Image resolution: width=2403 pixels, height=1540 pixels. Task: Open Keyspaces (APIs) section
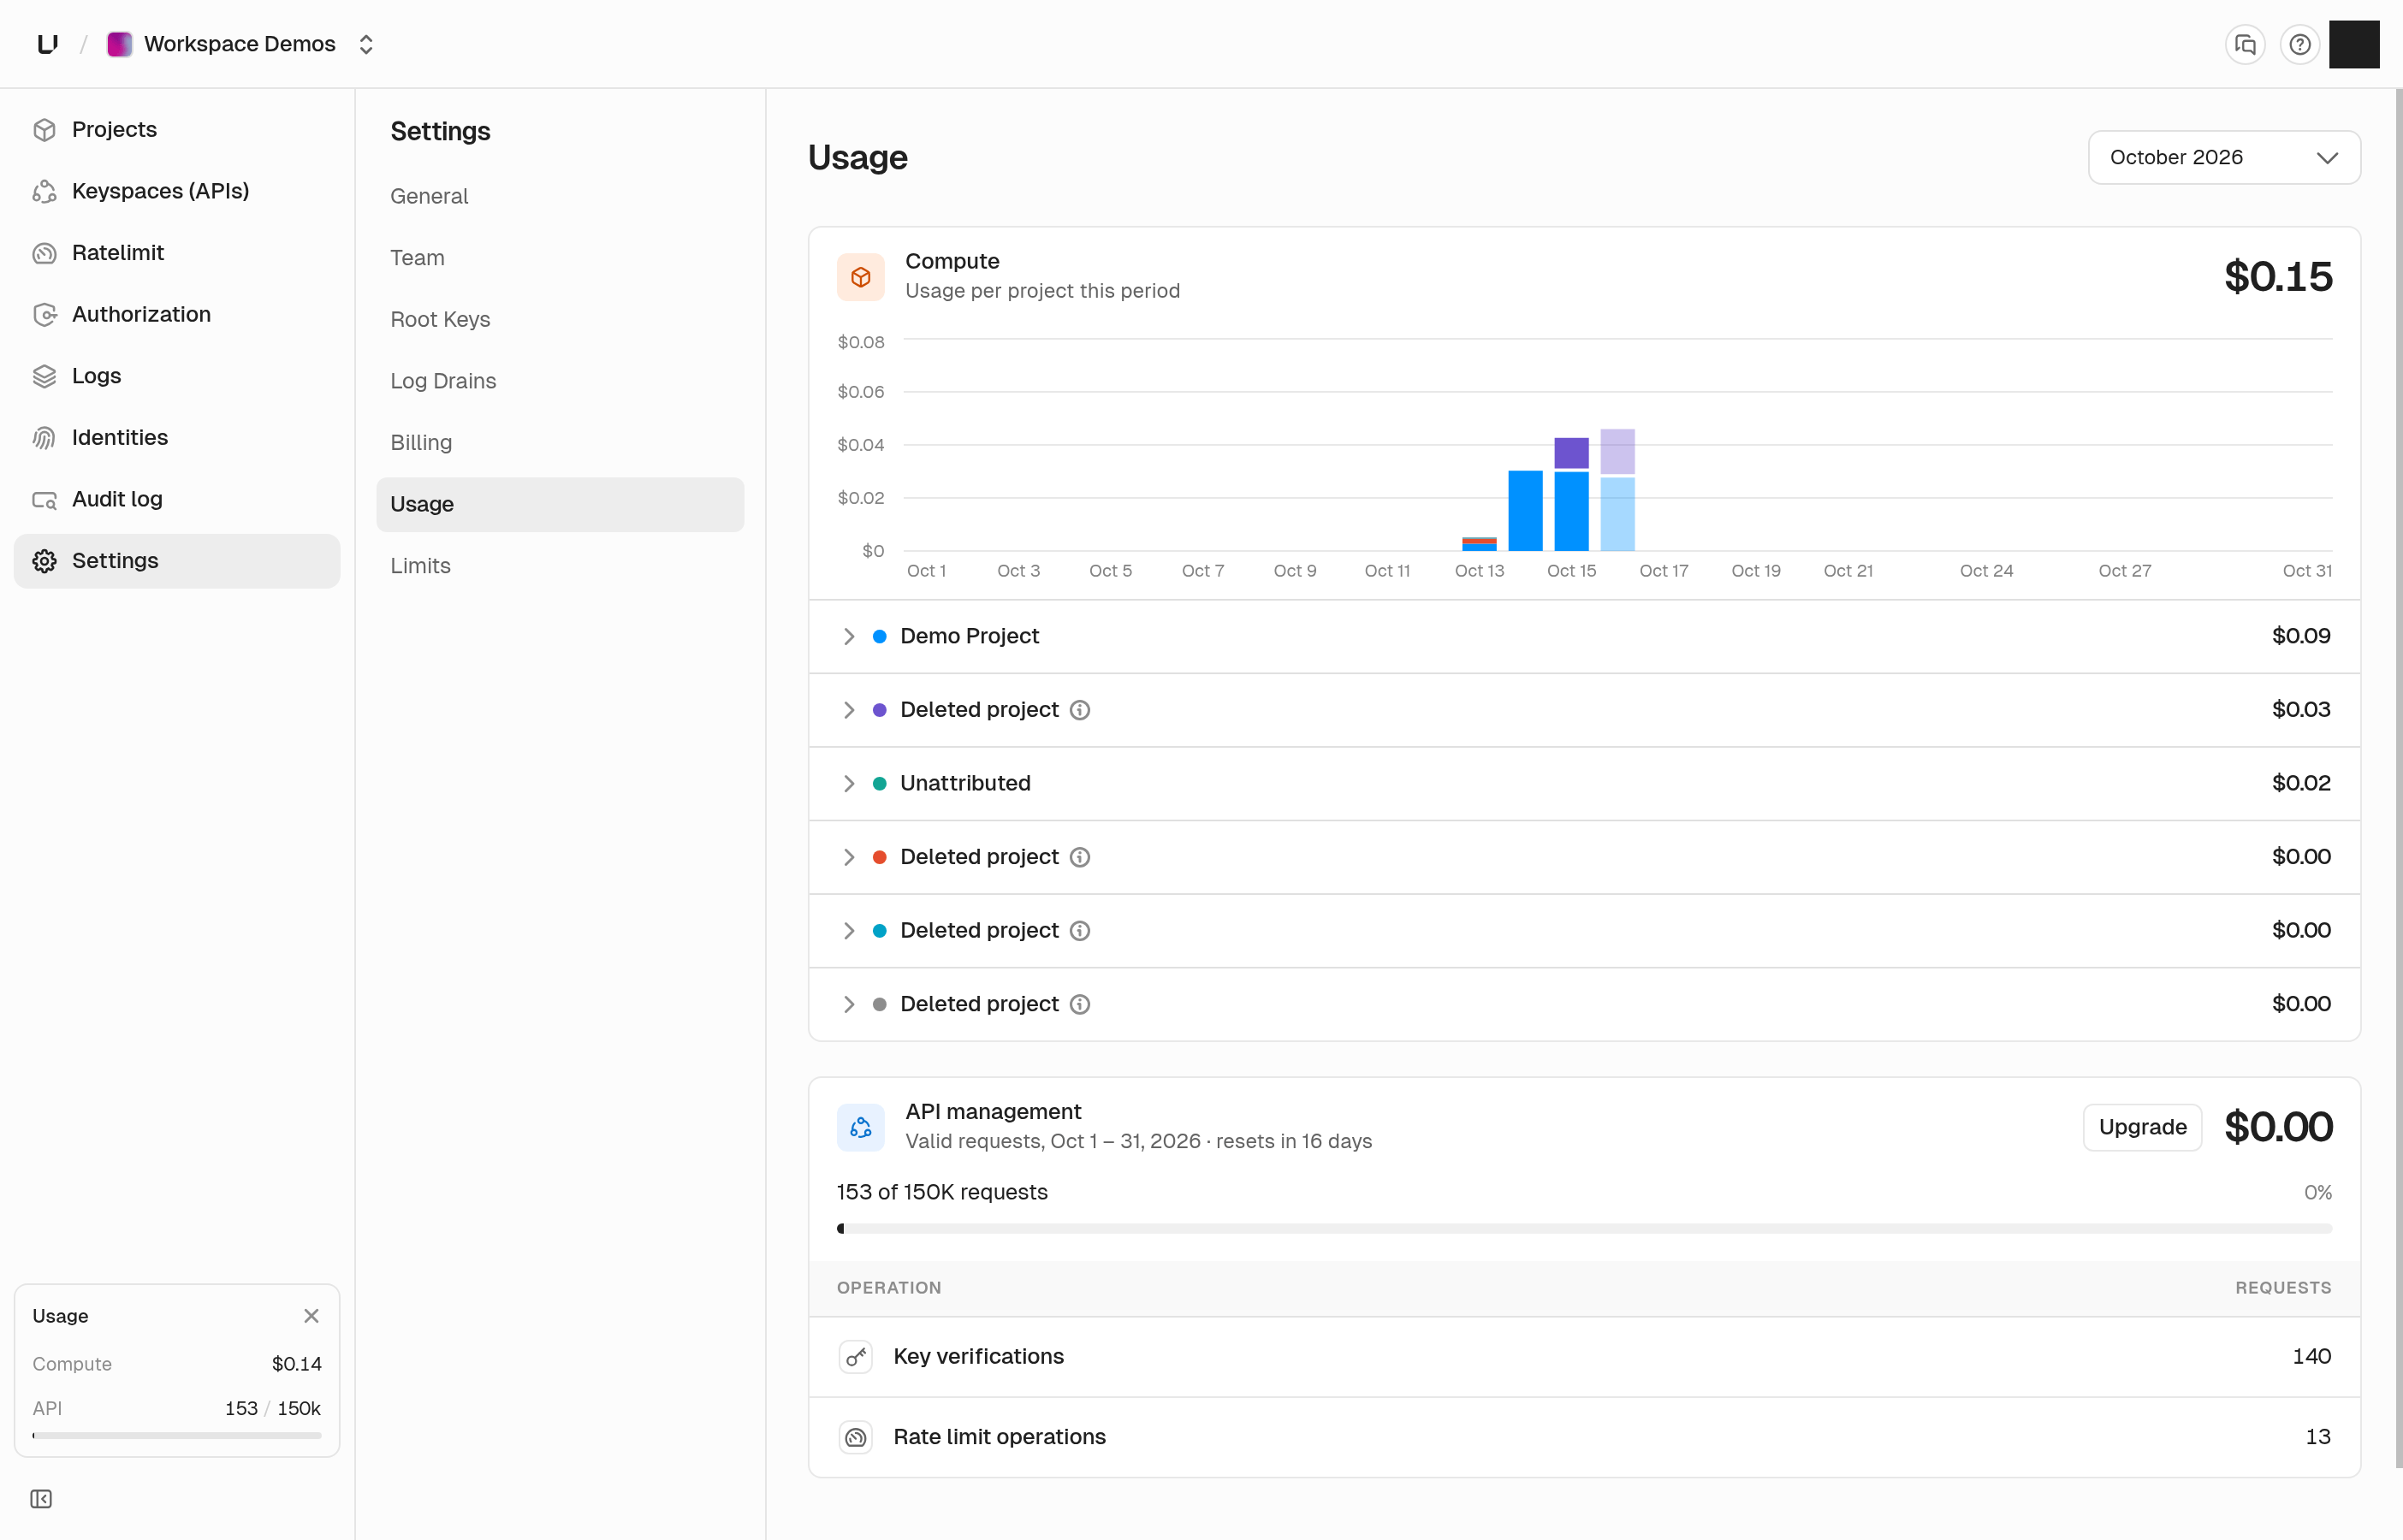click(x=177, y=191)
